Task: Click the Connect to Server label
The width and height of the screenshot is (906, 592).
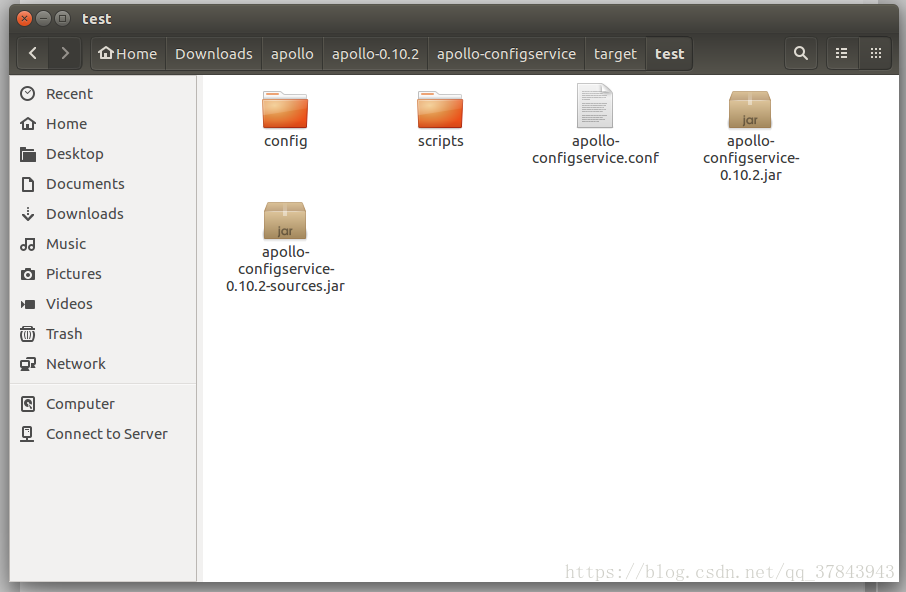Action: click(x=107, y=434)
